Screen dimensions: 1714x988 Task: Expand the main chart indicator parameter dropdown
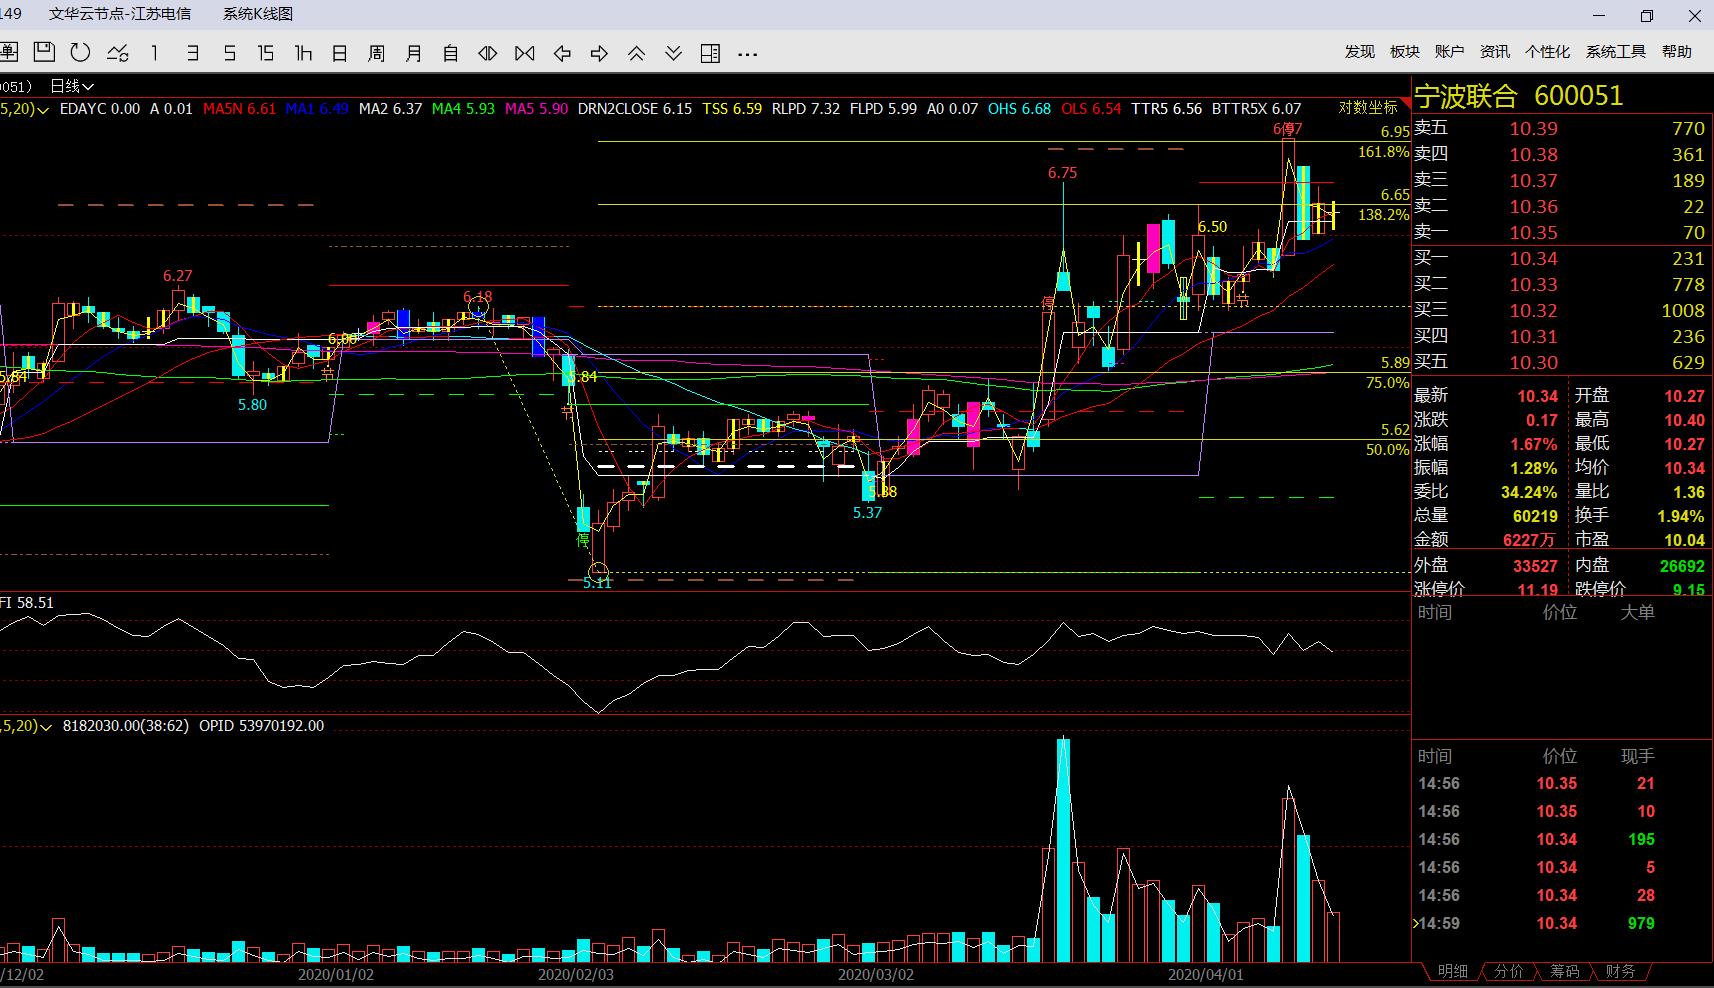(x=41, y=109)
